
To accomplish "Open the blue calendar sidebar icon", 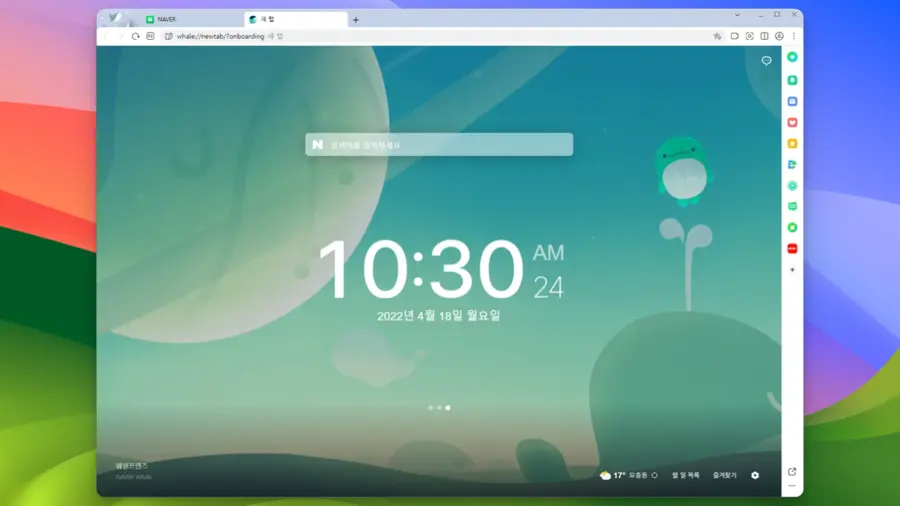I will [x=792, y=102].
